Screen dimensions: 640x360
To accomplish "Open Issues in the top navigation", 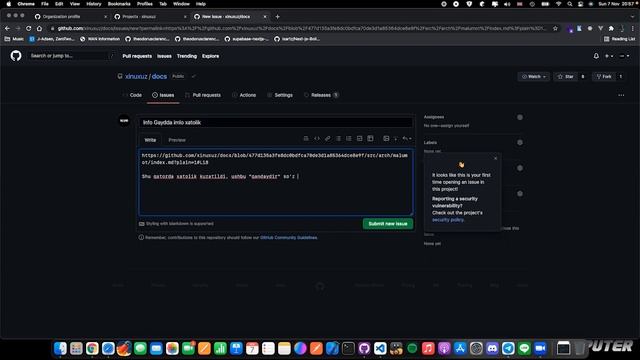I will pyautogui.click(x=164, y=56).
